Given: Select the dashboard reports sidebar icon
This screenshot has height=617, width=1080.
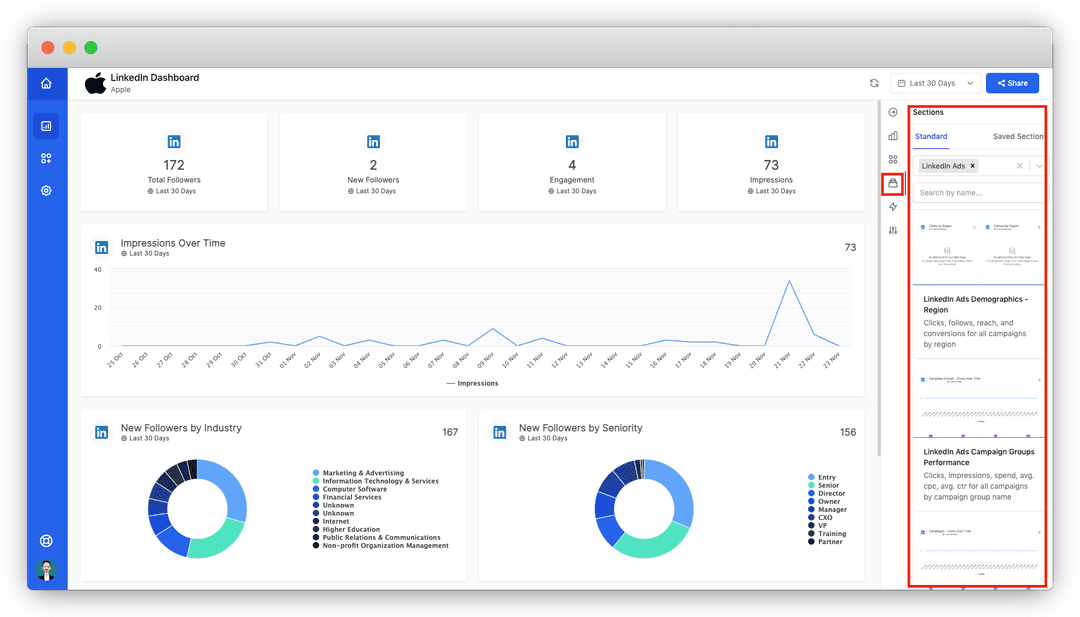Looking at the screenshot, I should [46, 126].
